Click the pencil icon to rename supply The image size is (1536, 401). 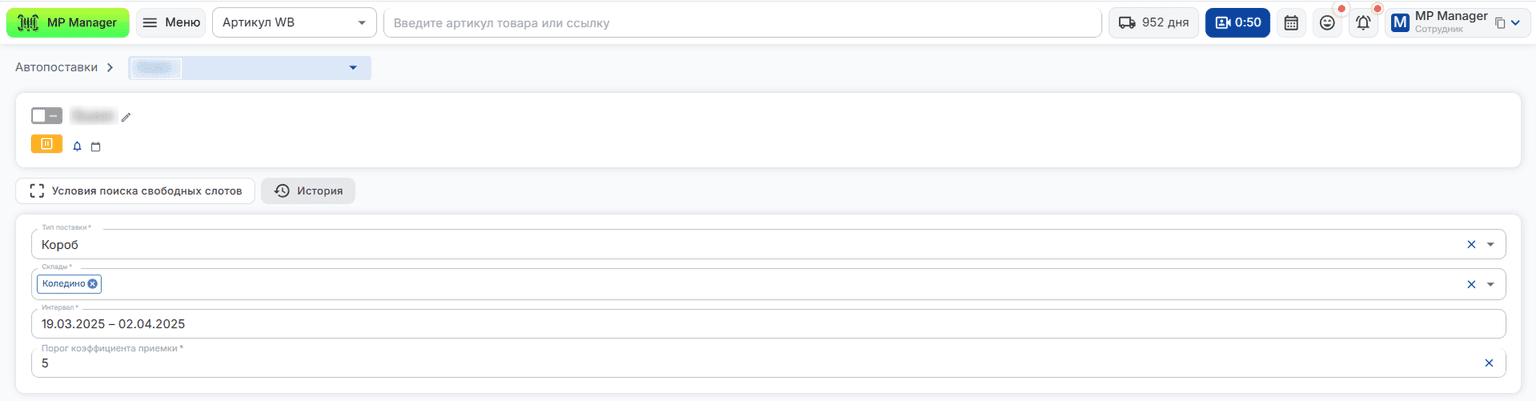pos(126,117)
